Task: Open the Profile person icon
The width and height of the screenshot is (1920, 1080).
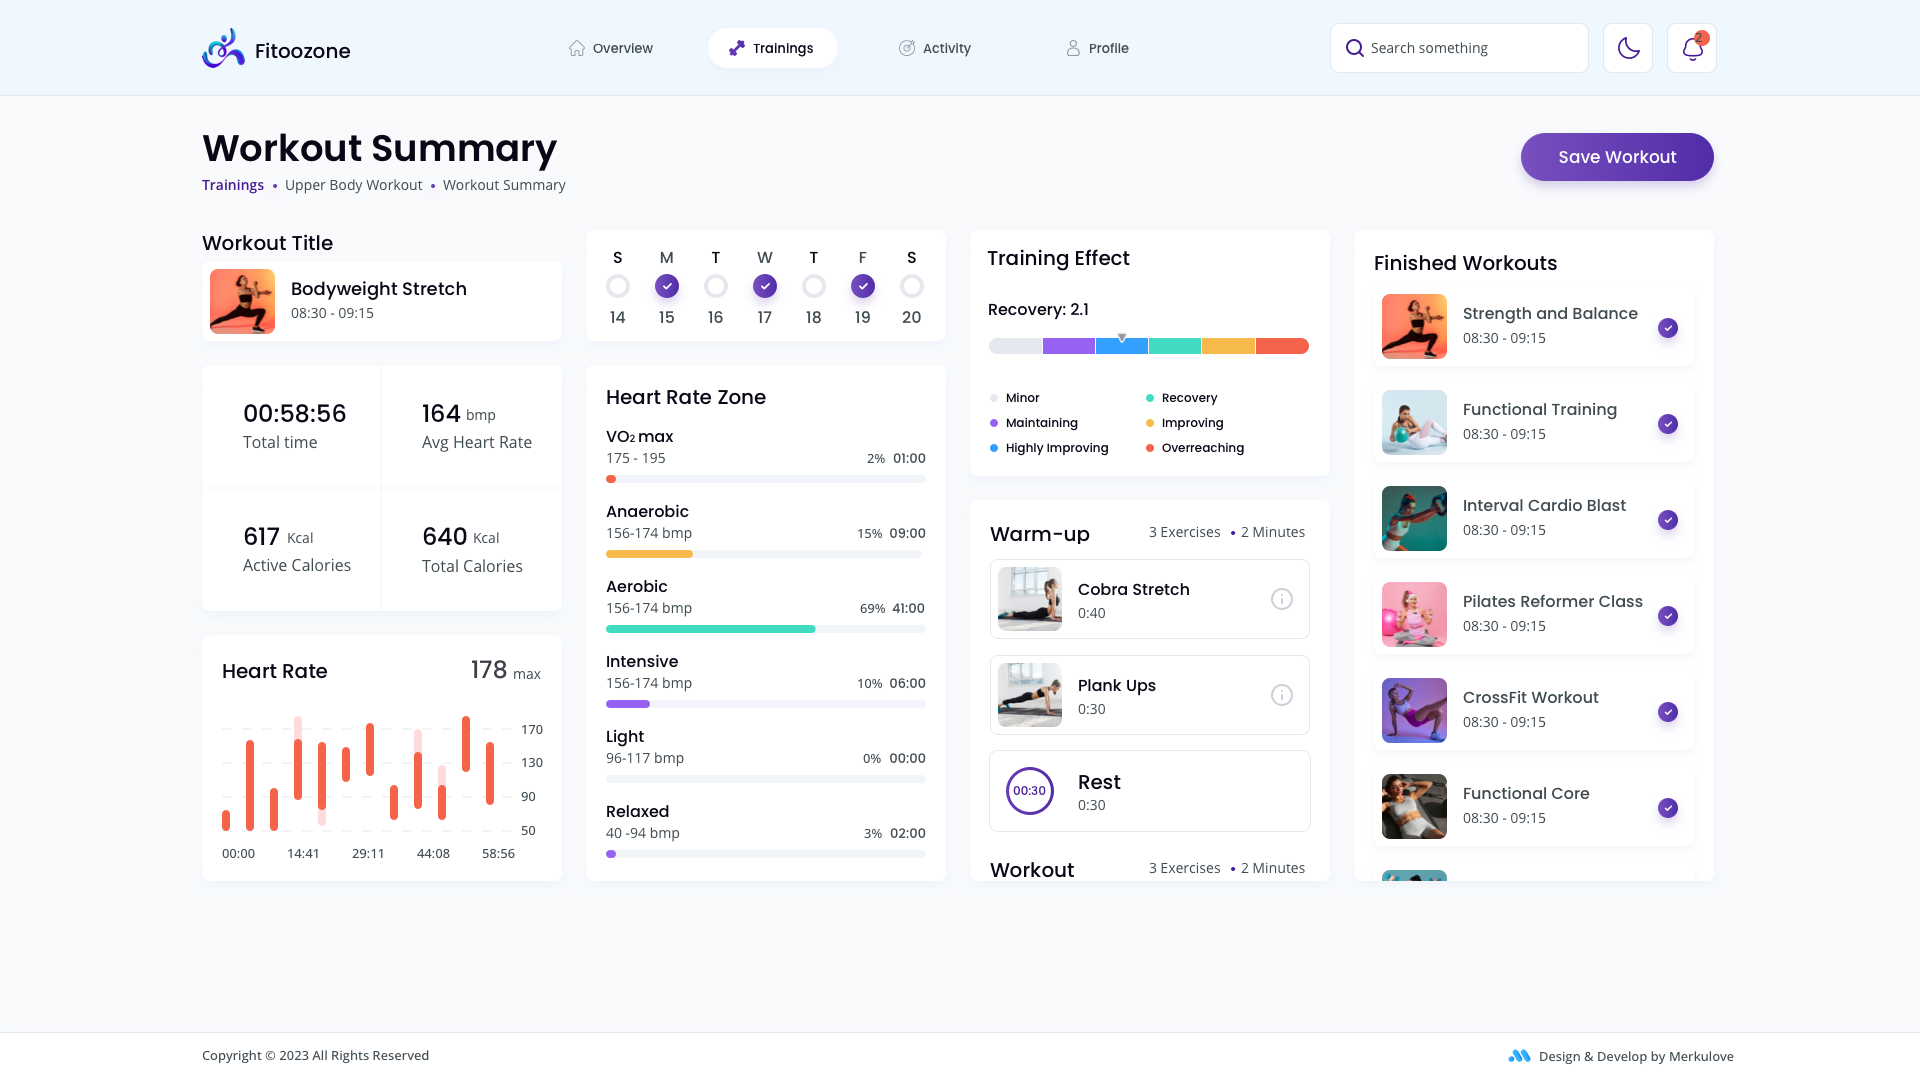Action: [x=1072, y=47]
